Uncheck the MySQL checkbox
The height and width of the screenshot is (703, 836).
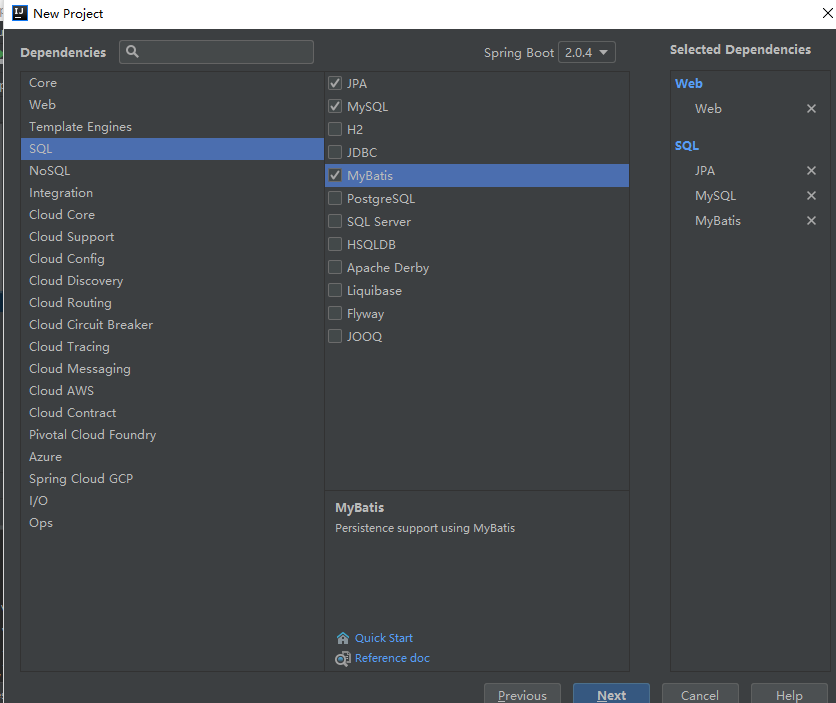coord(335,106)
